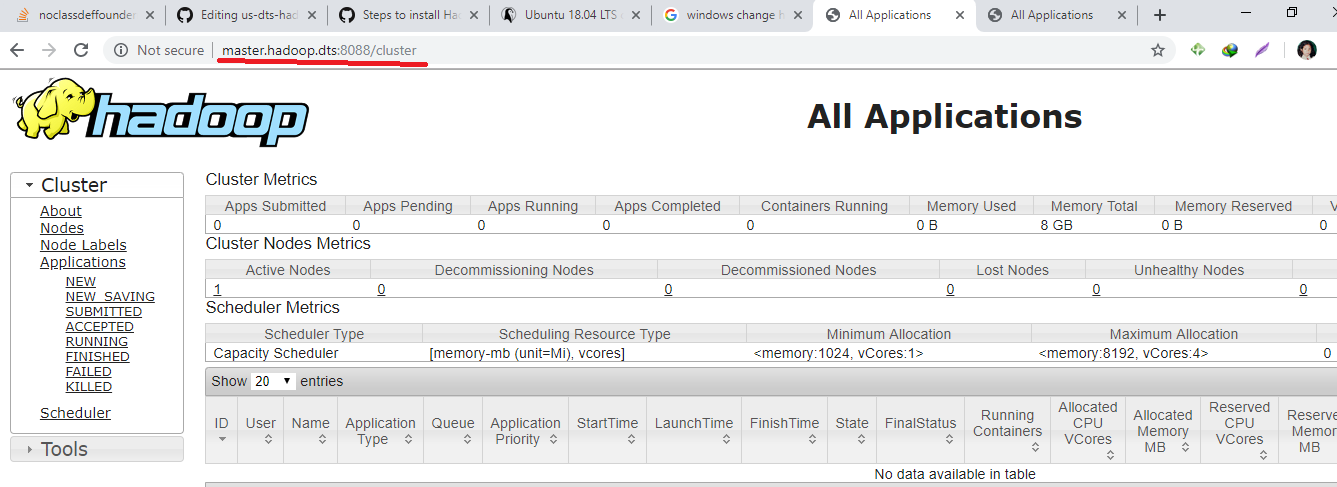Filter applications by FINISHED state

coord(98,357)
